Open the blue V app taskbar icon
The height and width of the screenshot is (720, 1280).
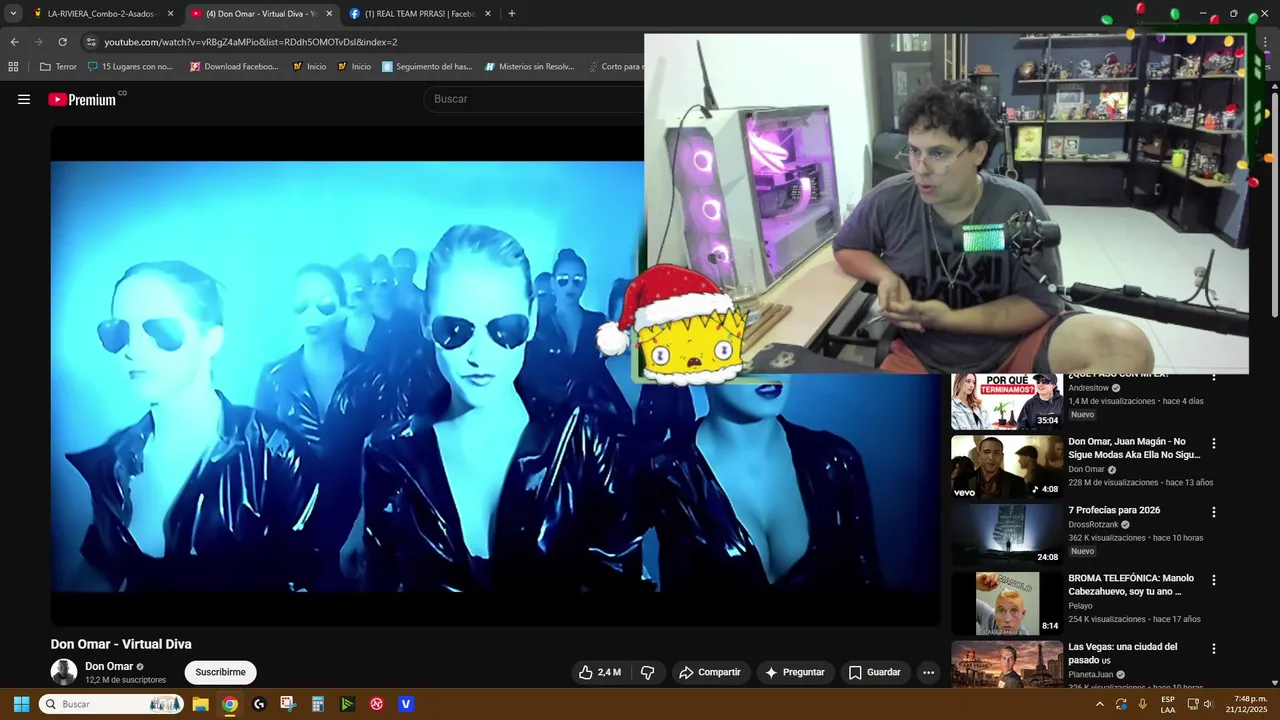pyautogui.click(x=406, y=704)
